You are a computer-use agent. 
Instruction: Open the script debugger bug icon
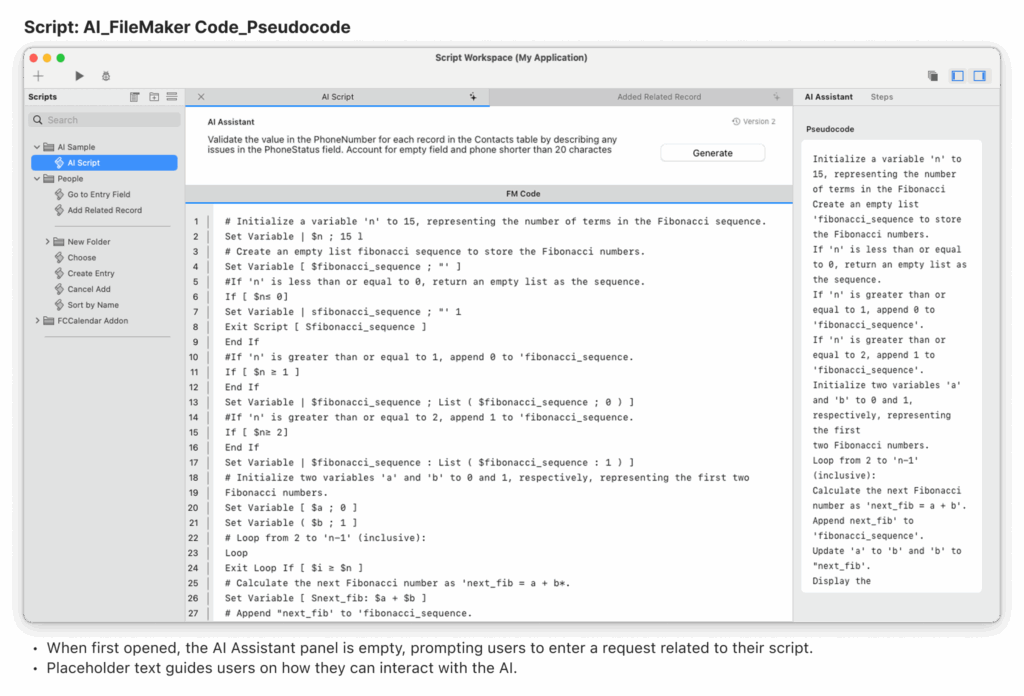click(x=106, y=76)
